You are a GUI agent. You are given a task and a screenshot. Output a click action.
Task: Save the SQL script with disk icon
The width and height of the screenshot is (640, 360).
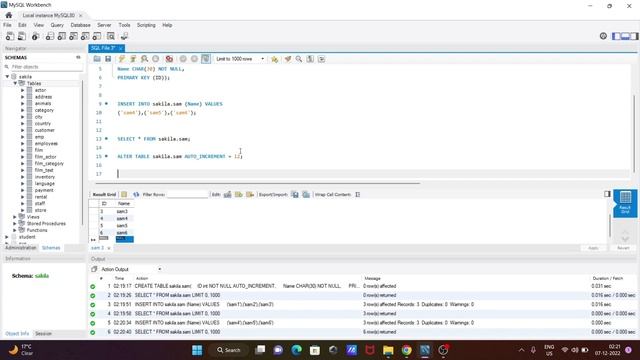click(x=108, y=59)
